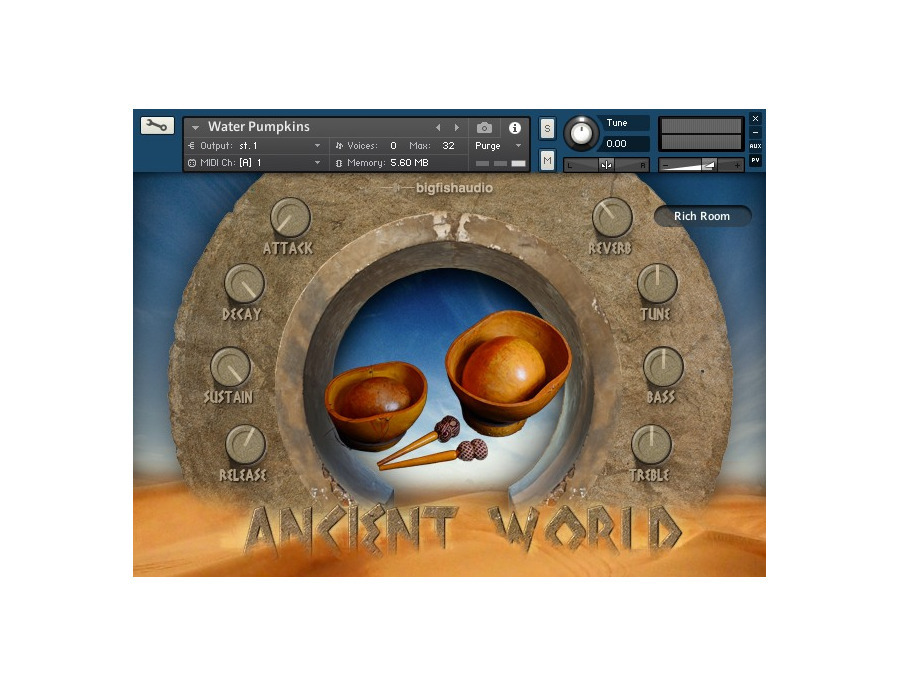900x687 pixels.
Task: Click the volume level slider
Action: pos(701,165)
